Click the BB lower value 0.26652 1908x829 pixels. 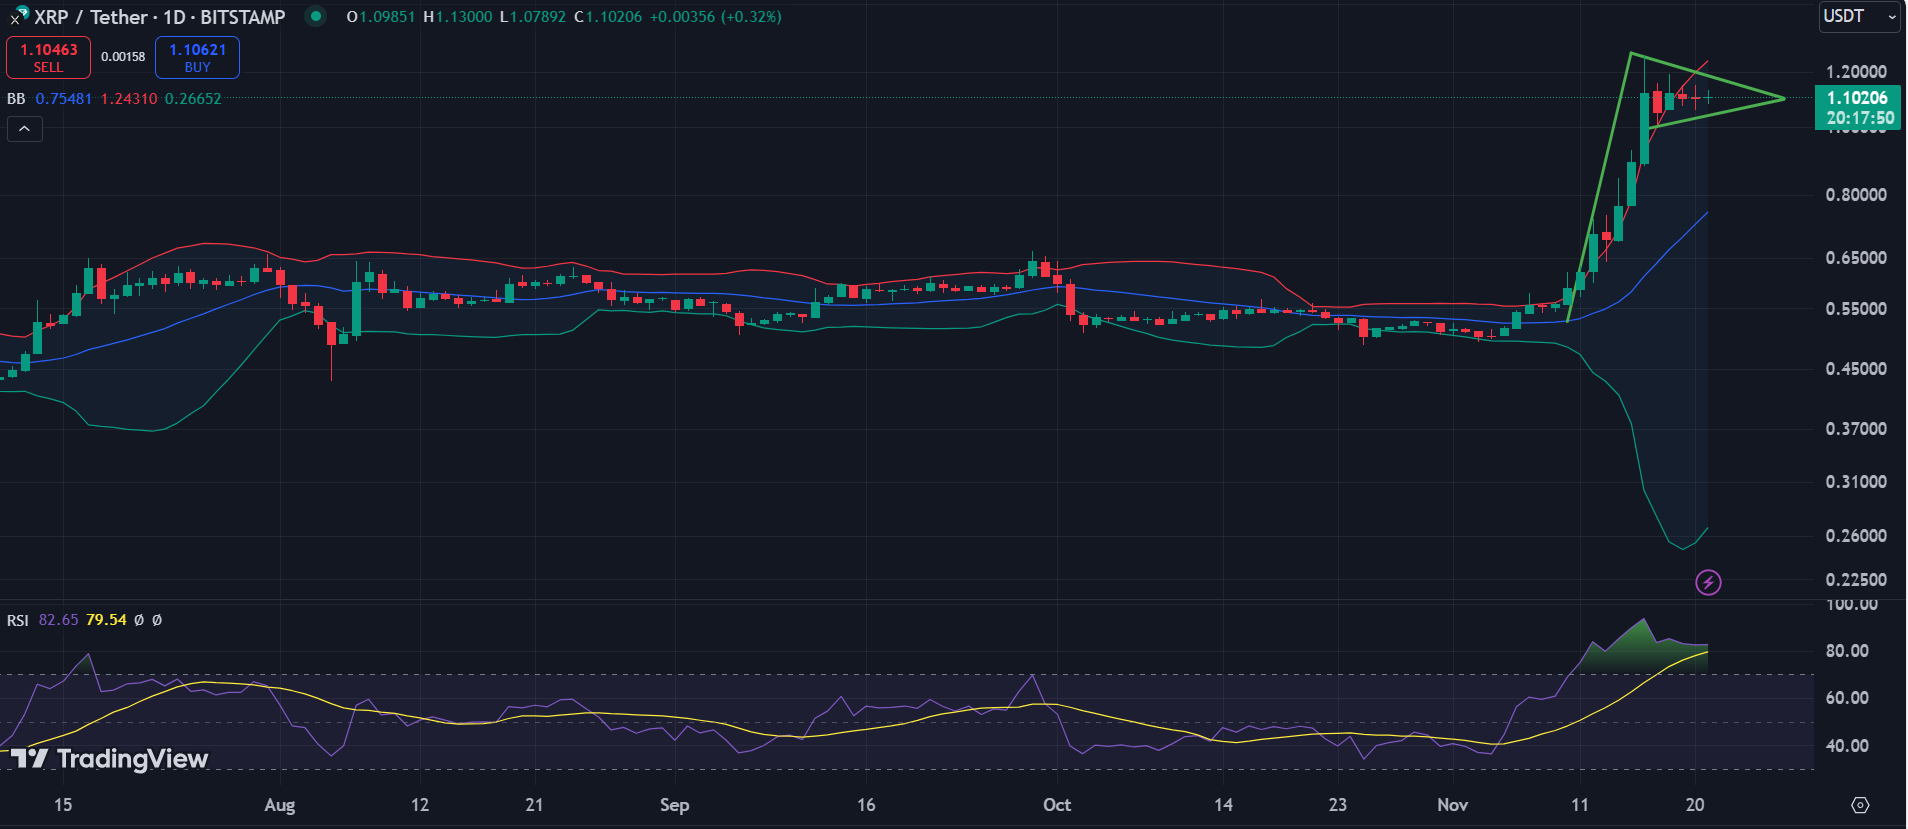tap(193, 99)
